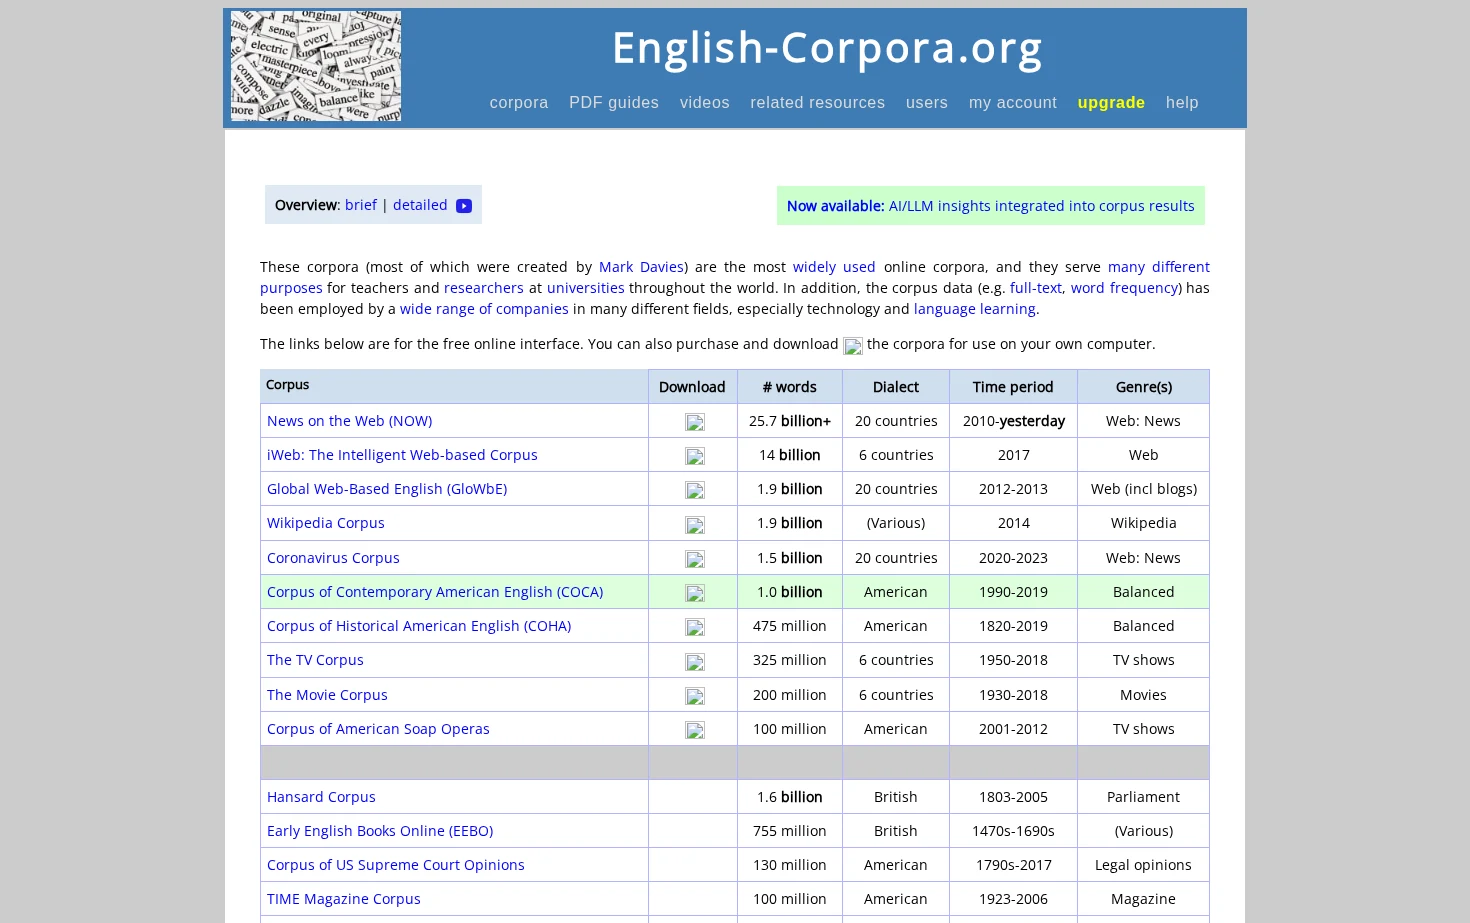Follow the language learning link
The height and width of the screenshot is (923, 1470).
(974, 309)
